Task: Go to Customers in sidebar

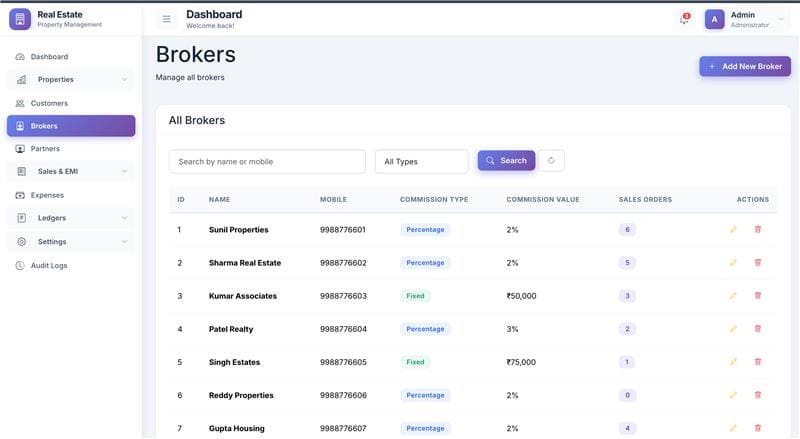Action: (49, 103)
